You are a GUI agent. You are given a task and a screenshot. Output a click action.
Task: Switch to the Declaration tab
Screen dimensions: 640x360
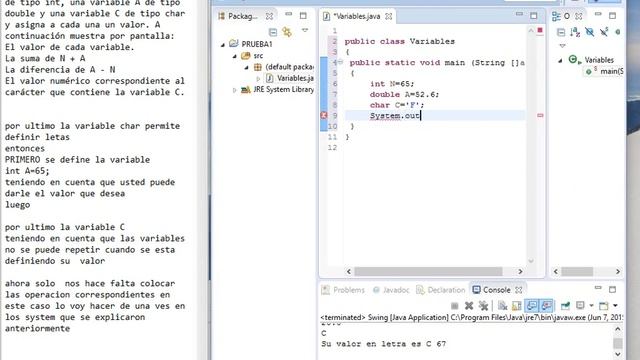point(441,290)
